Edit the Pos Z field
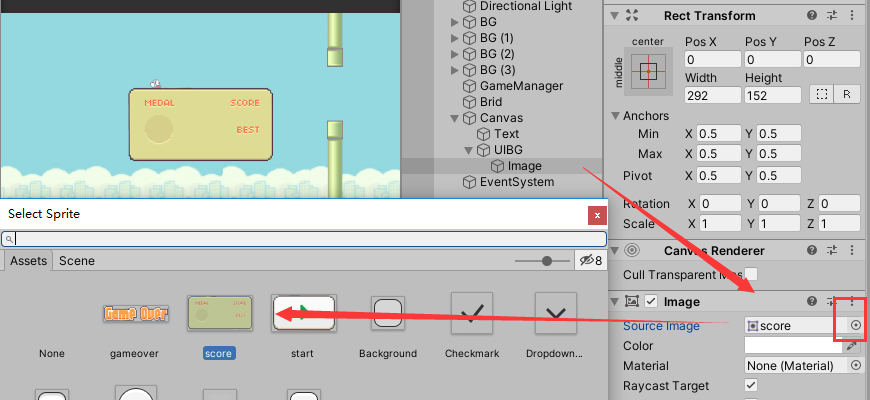Image resolution: width=870 pixels, height=400 pixels. (x=832, y=59)
